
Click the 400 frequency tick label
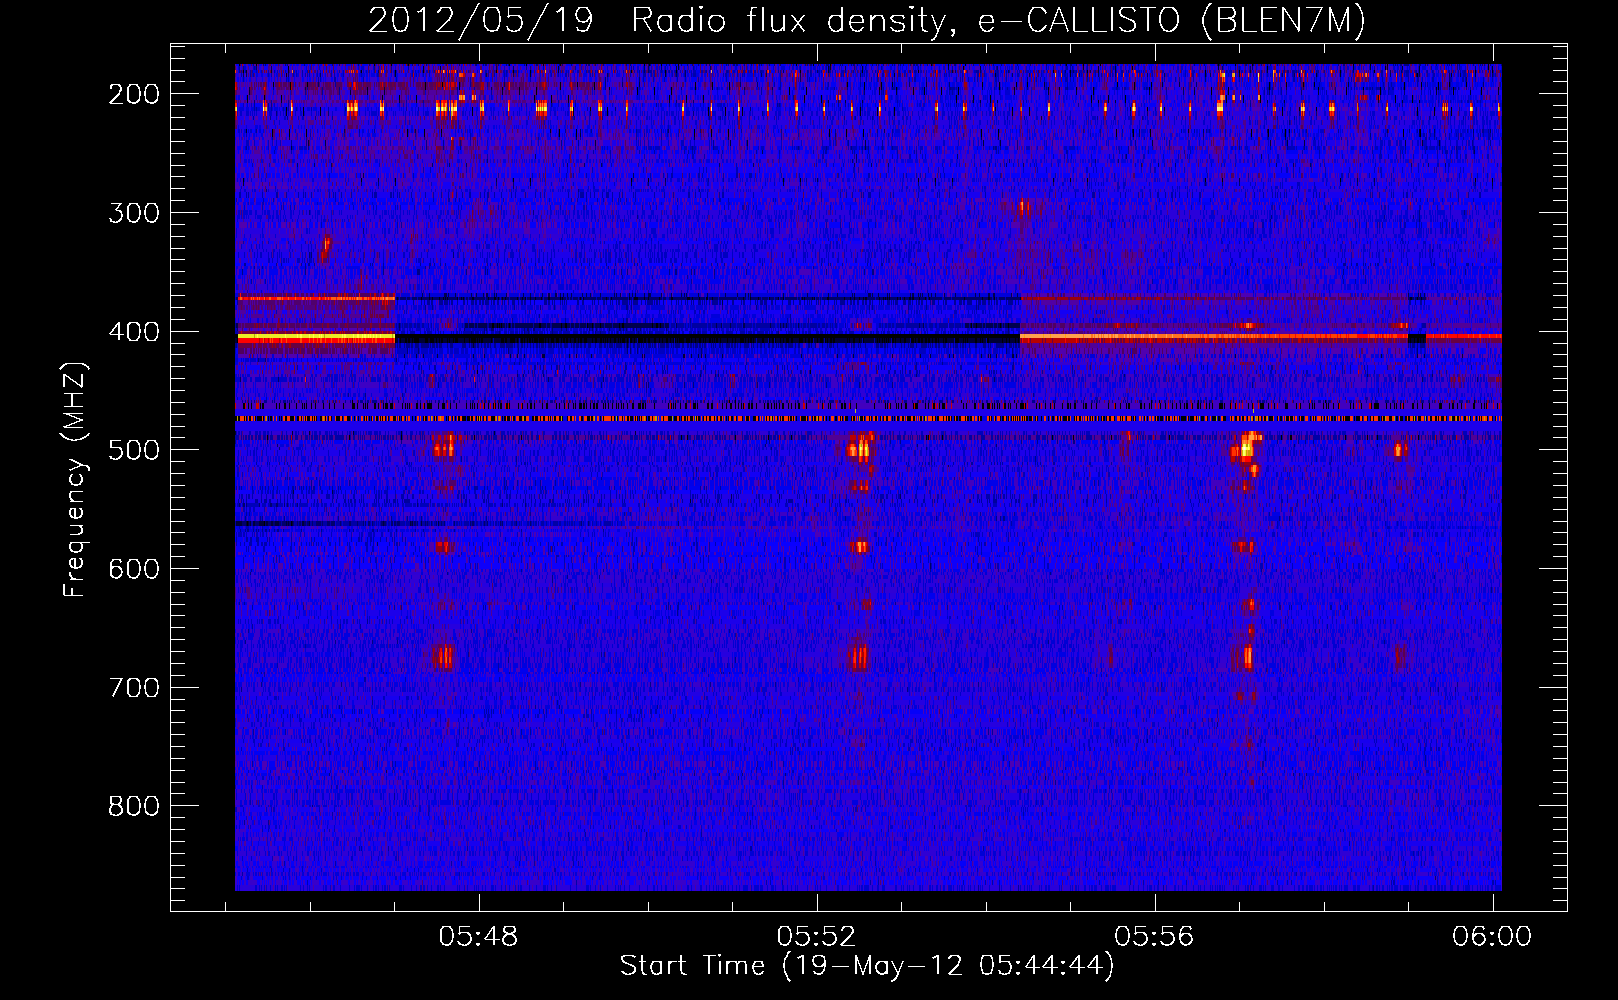click(x=134, y=332)
